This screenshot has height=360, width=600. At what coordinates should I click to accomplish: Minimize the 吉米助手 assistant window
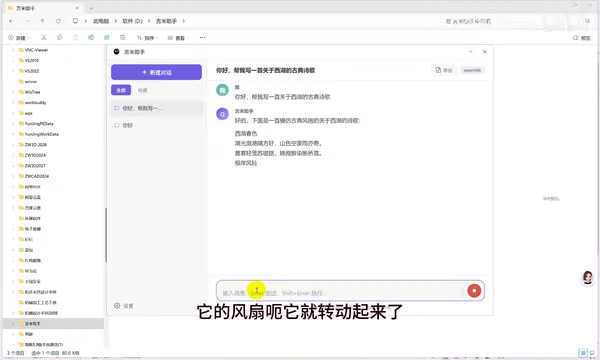point(471,52)
